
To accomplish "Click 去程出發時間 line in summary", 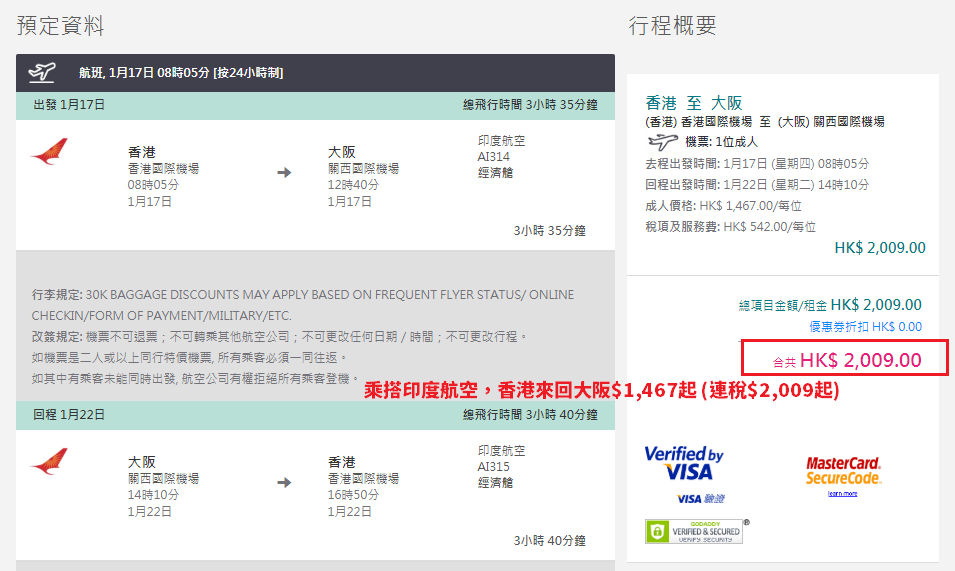I will click(757, 164).
